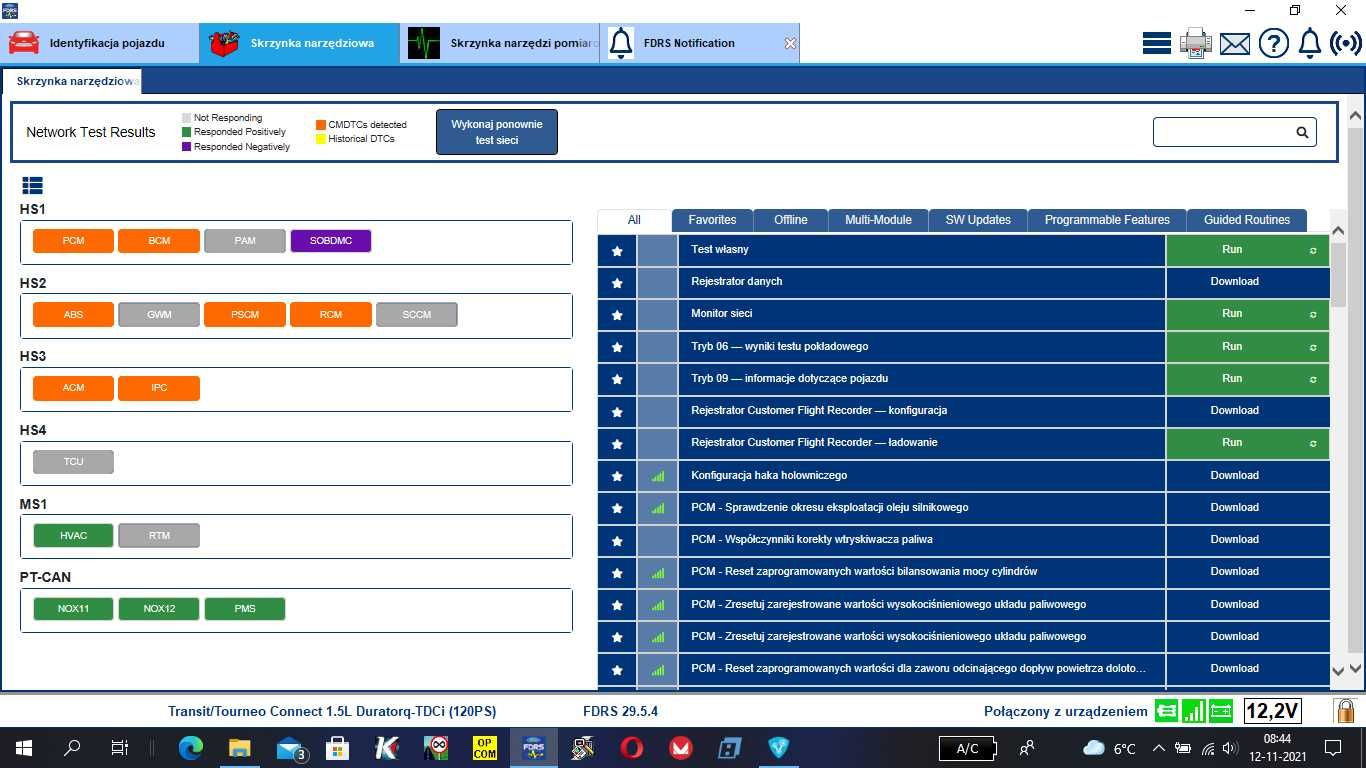Run Test własny
This screenshot has height=768, width=1366.
pos(1247,250)
